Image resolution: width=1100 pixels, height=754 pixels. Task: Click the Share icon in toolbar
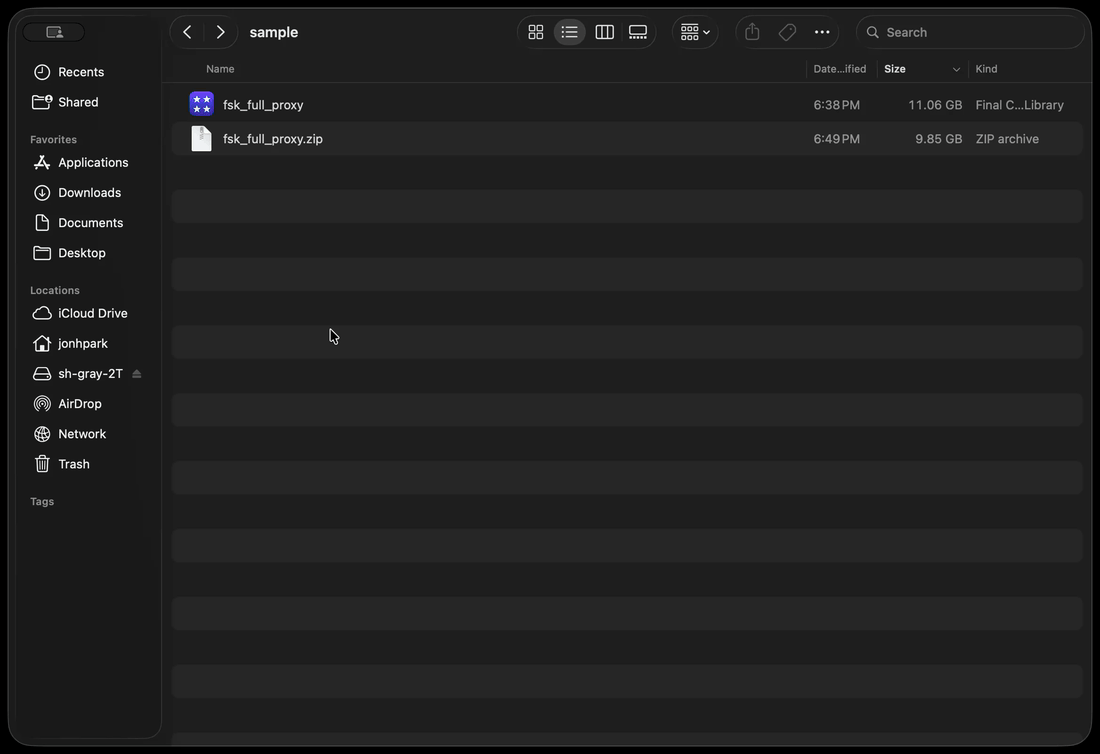coord(752,32)
